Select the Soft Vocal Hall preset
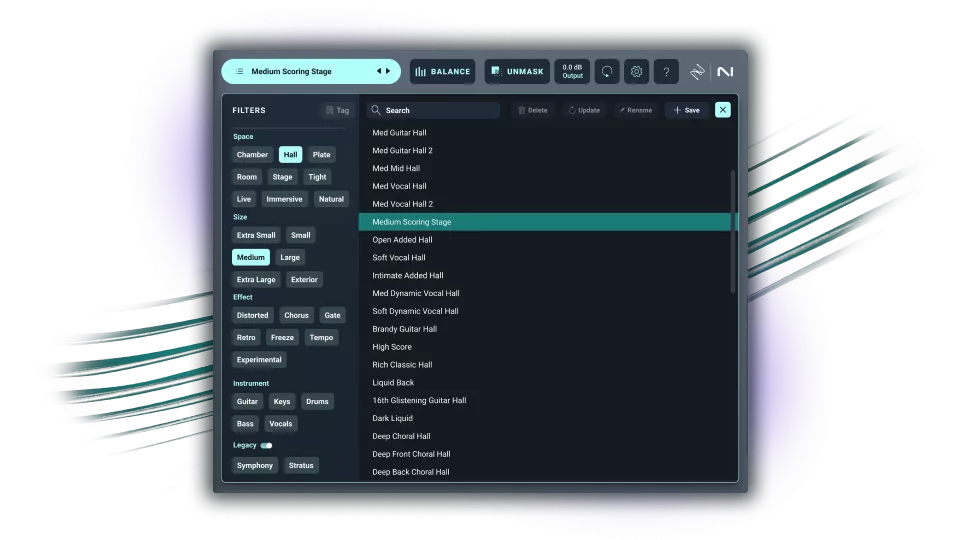 coord(545,258)
